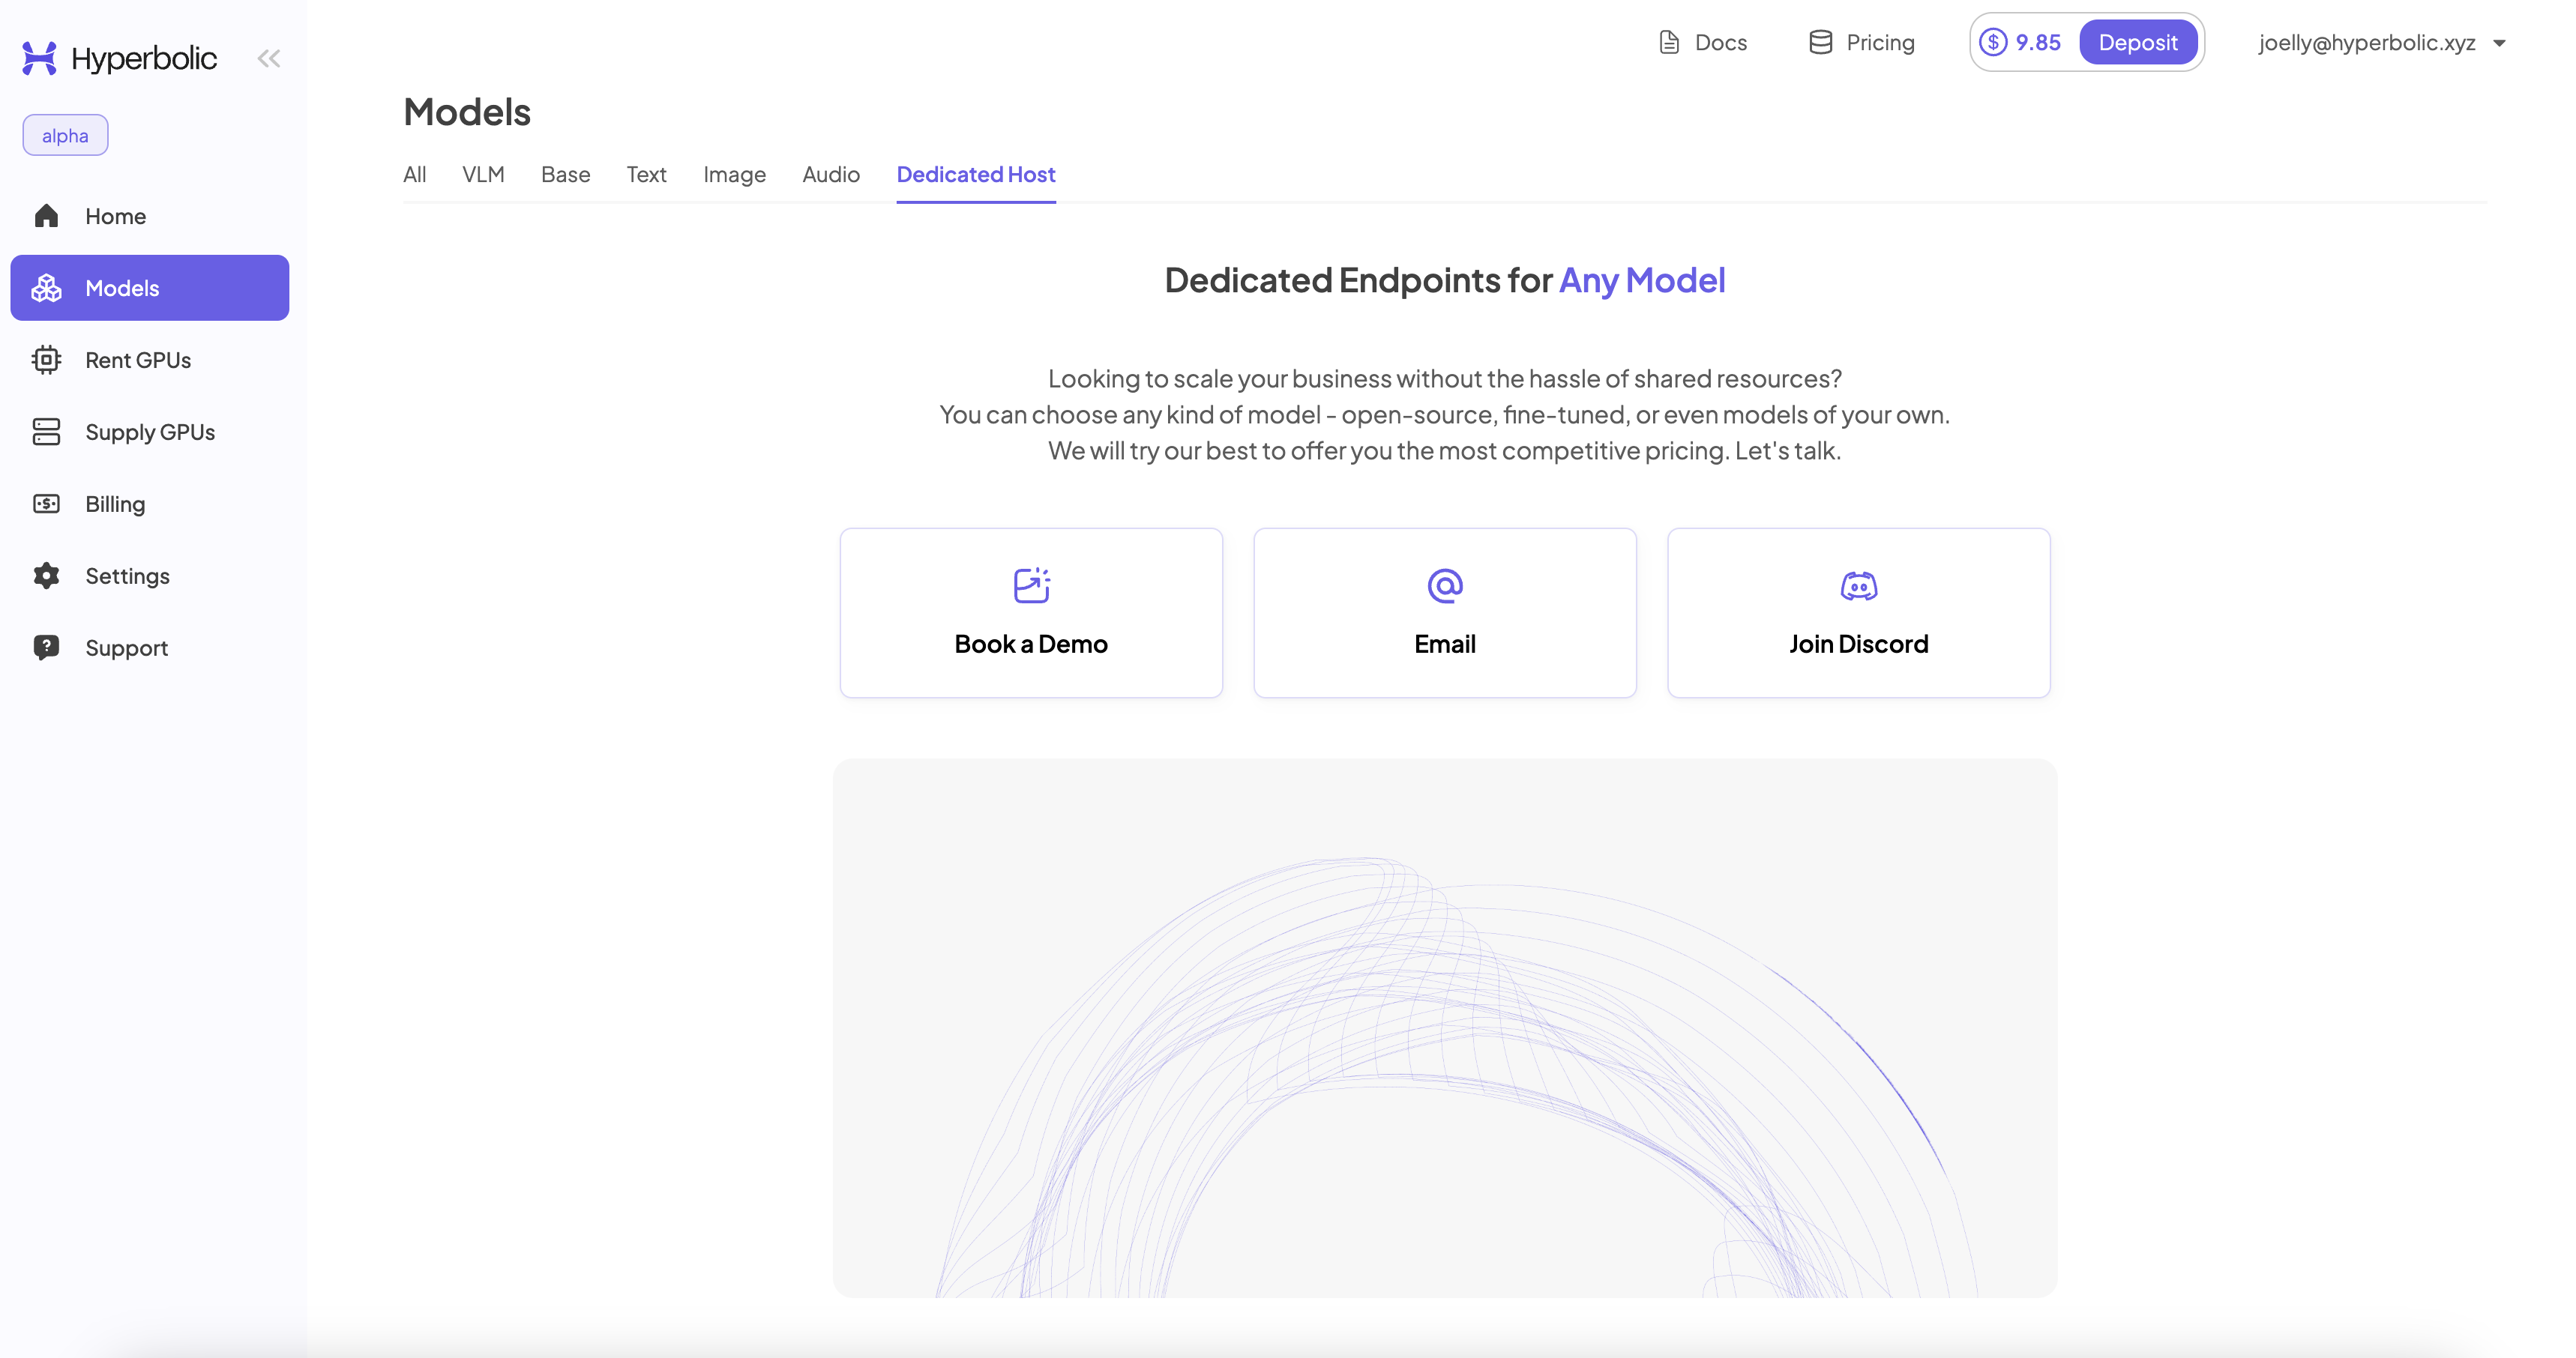Click the Email card label
This screenshot has height=1358, width=2576.
coord(1445,644)
